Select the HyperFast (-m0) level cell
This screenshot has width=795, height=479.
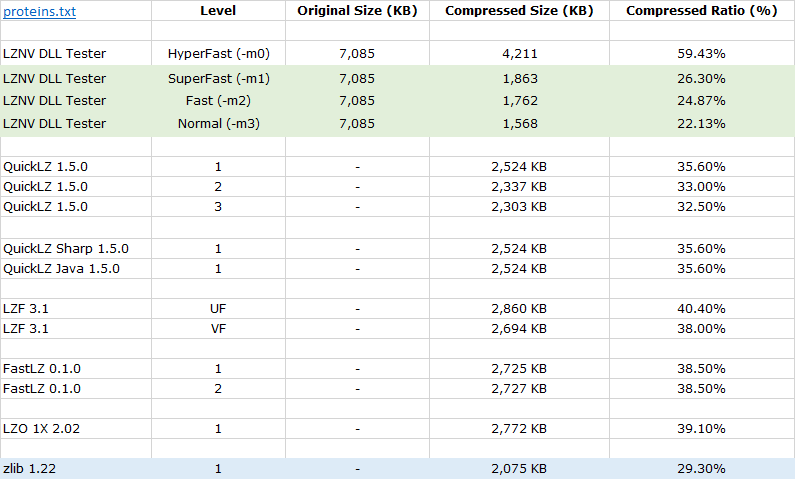point(219,53)
